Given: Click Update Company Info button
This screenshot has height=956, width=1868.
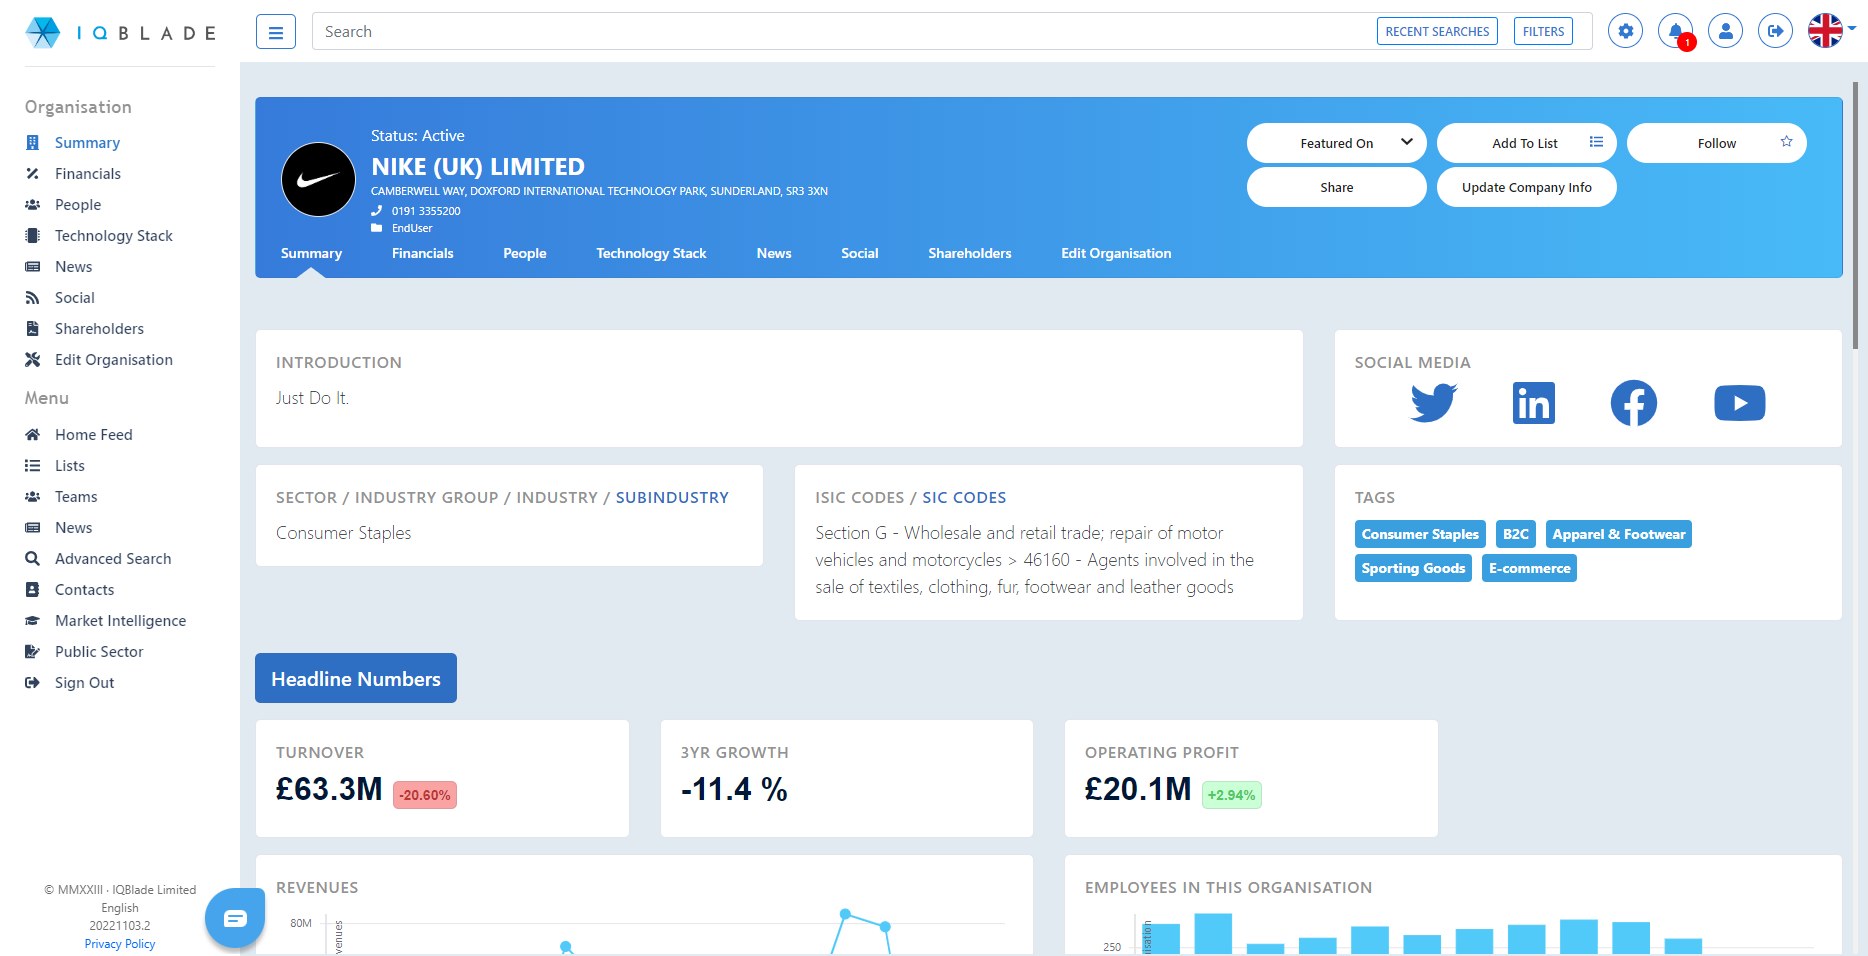Looking at the screenshot, I should coord(1526,187).
